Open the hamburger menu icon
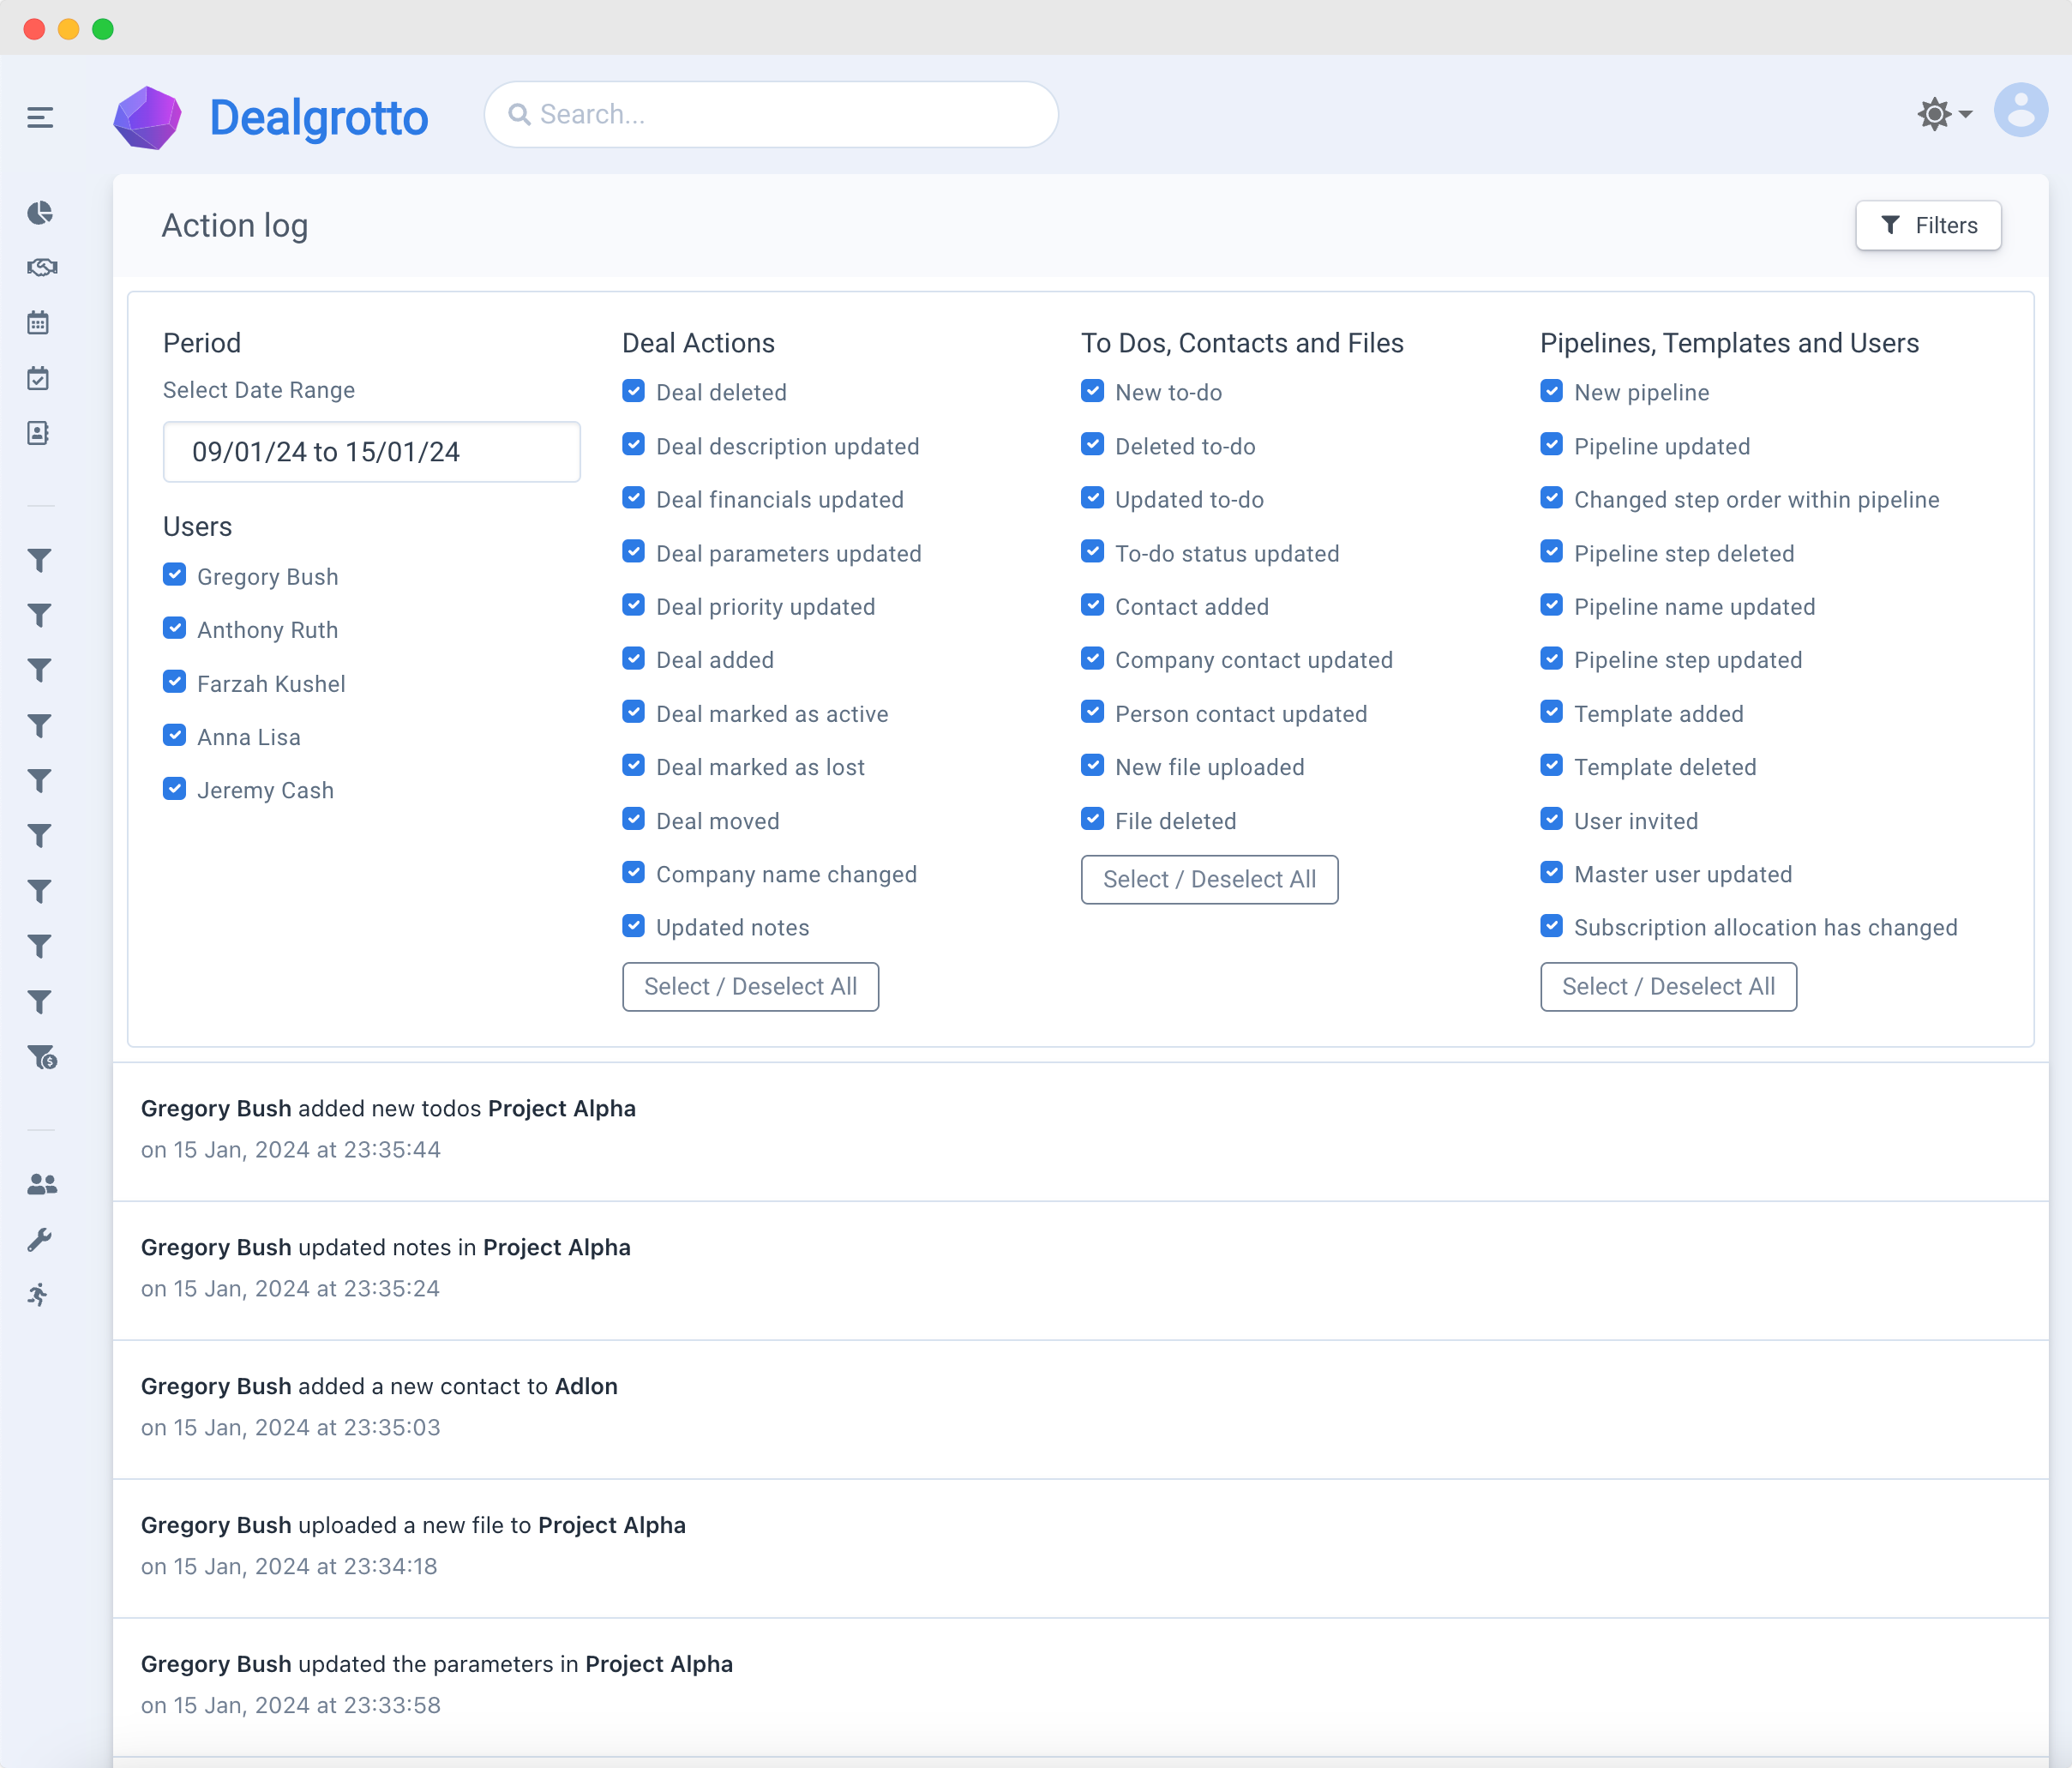Image resolution: width=2072 pixels, height=1768 pixels. tap(40, 118)
